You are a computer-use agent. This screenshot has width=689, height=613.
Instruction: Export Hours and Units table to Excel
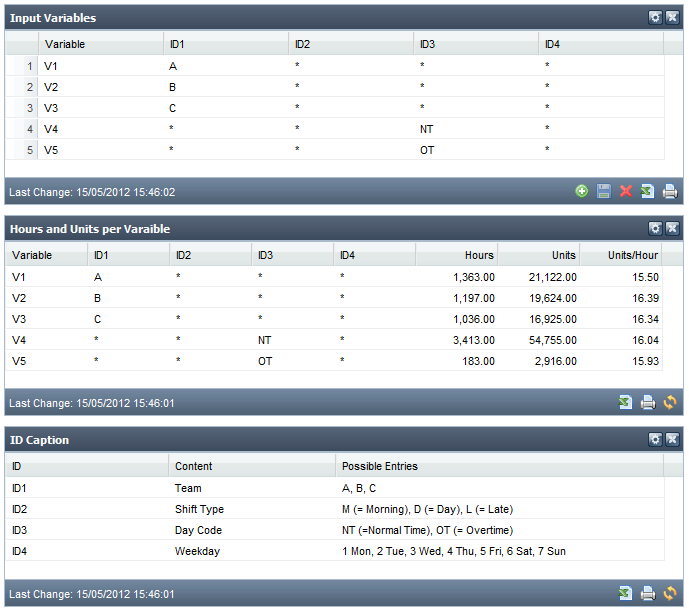tap(625, 402)
